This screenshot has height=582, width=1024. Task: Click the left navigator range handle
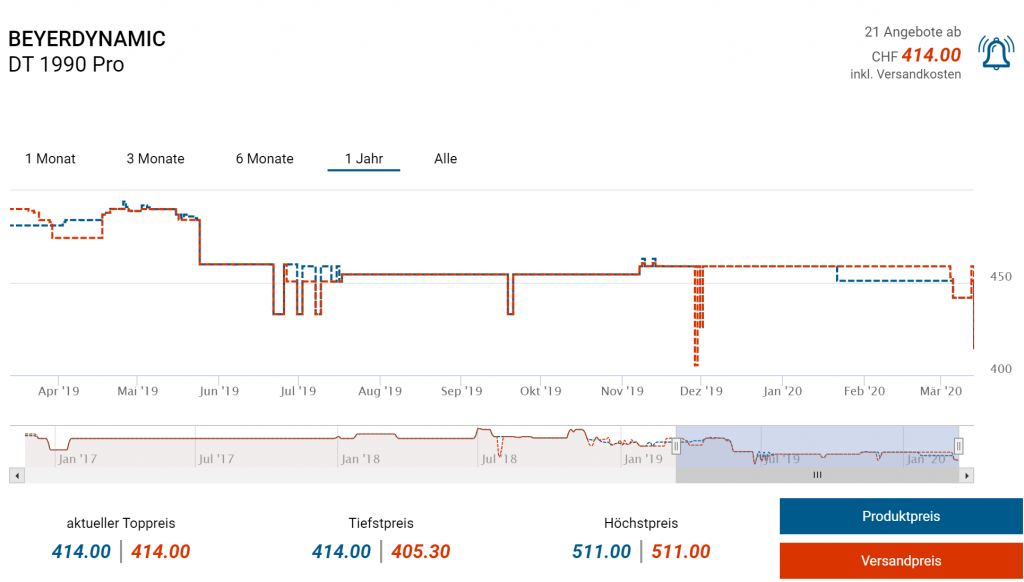pyautogui.click(x=676, y=446)
